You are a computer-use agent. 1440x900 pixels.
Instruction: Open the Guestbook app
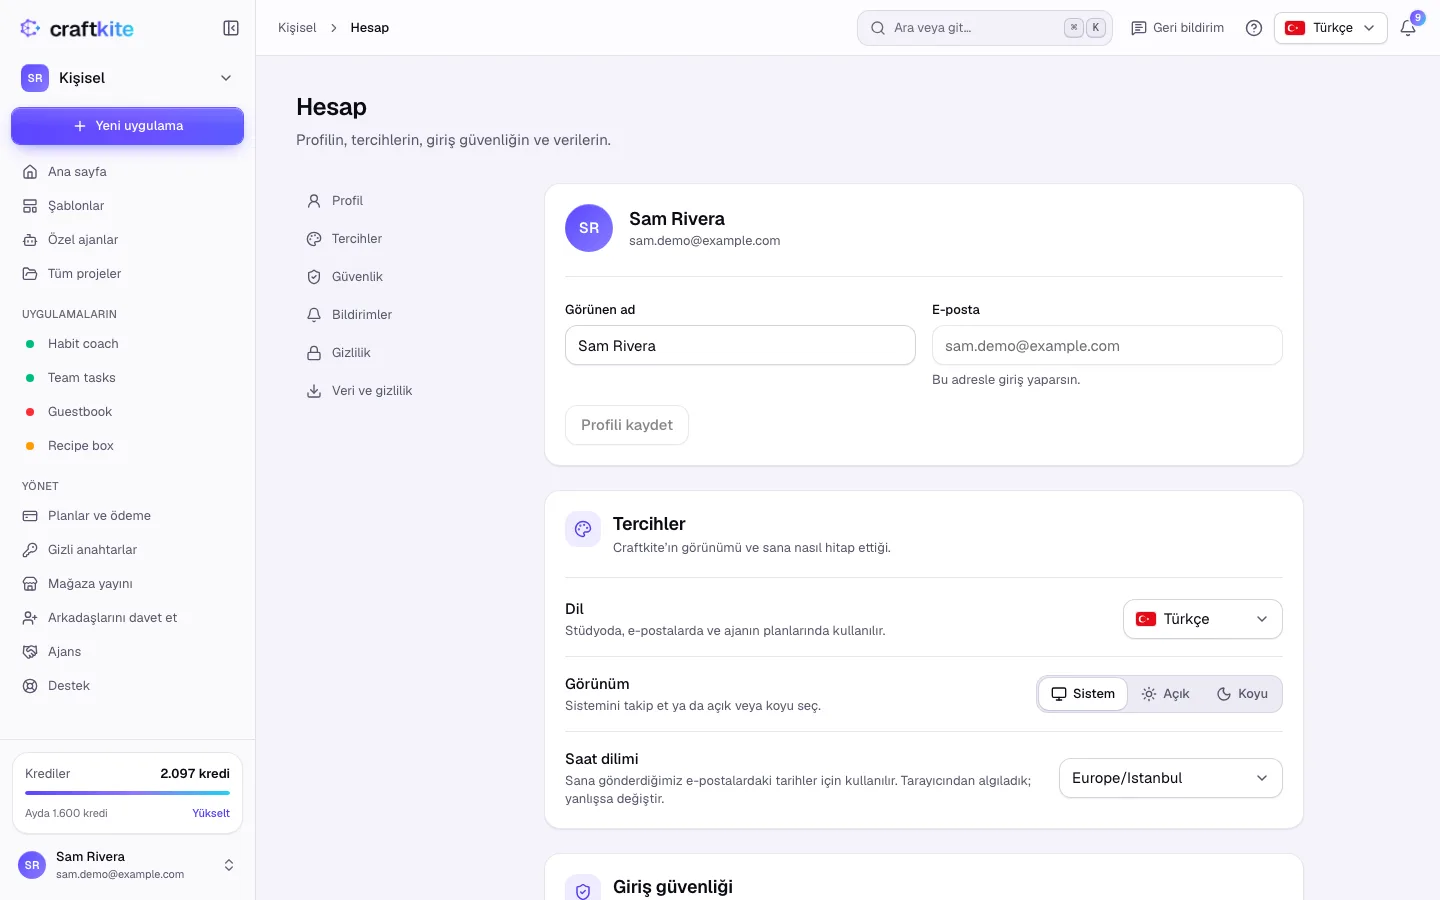click(127, 412)
